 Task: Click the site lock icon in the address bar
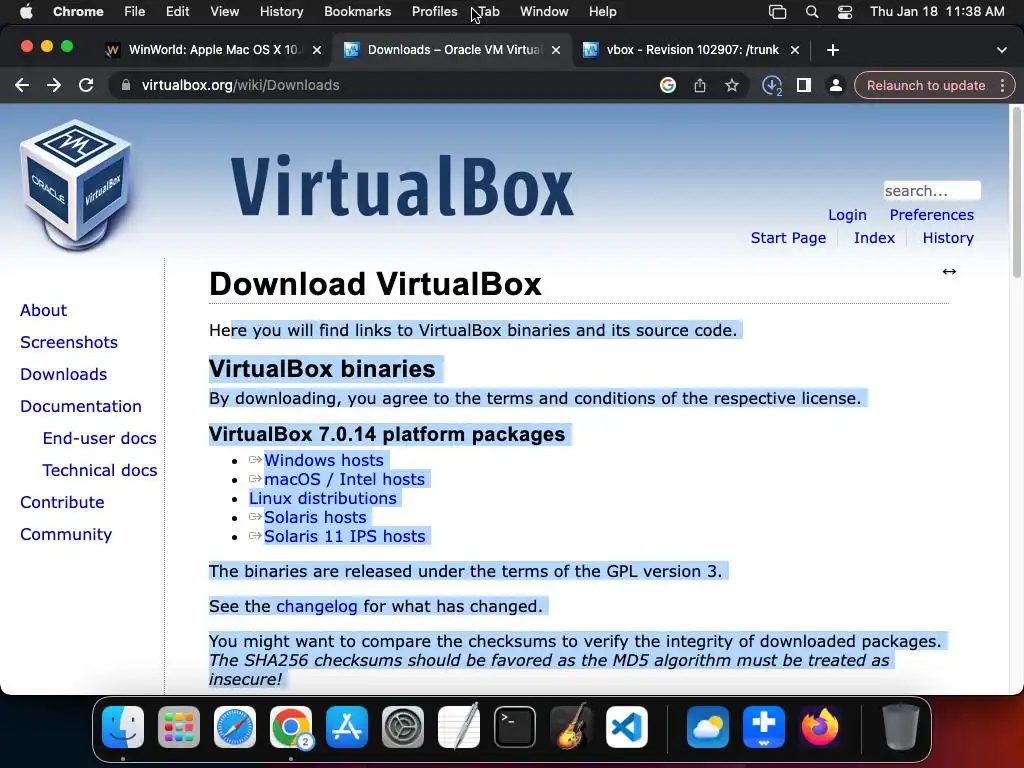pyautogui.click(x=125, y=85)
